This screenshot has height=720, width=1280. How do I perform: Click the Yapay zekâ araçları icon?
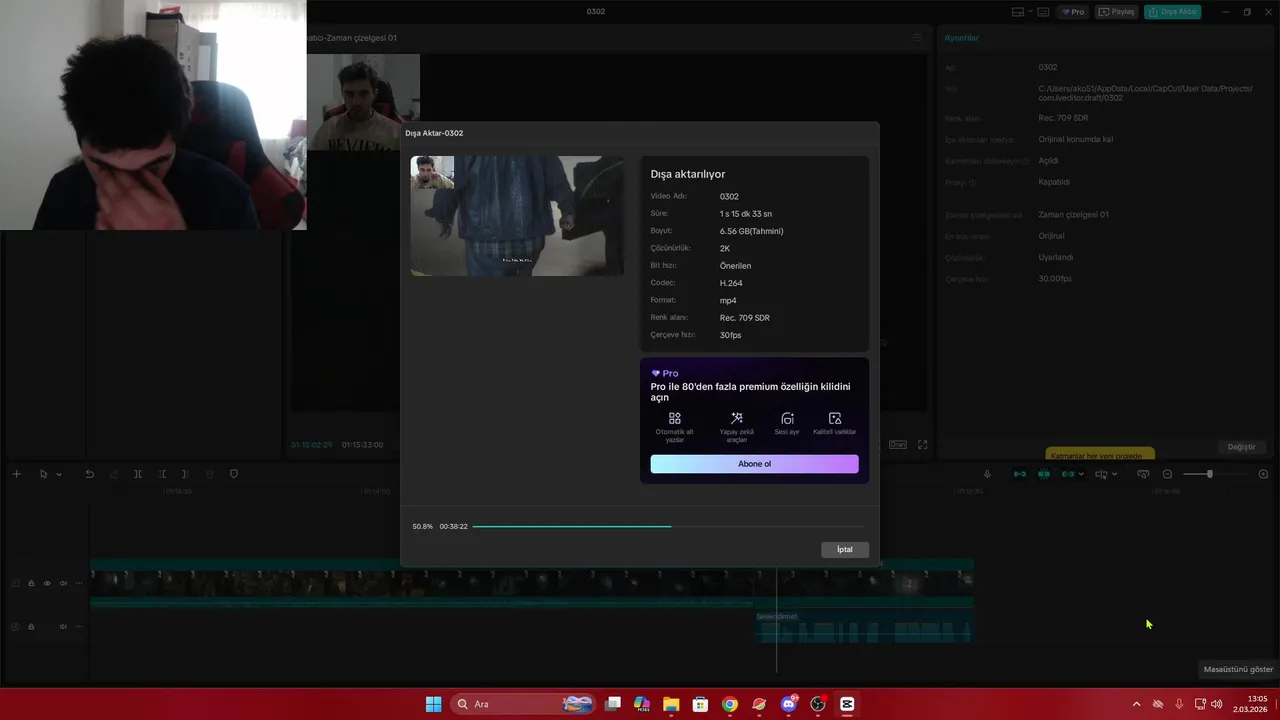click(737, 419)
